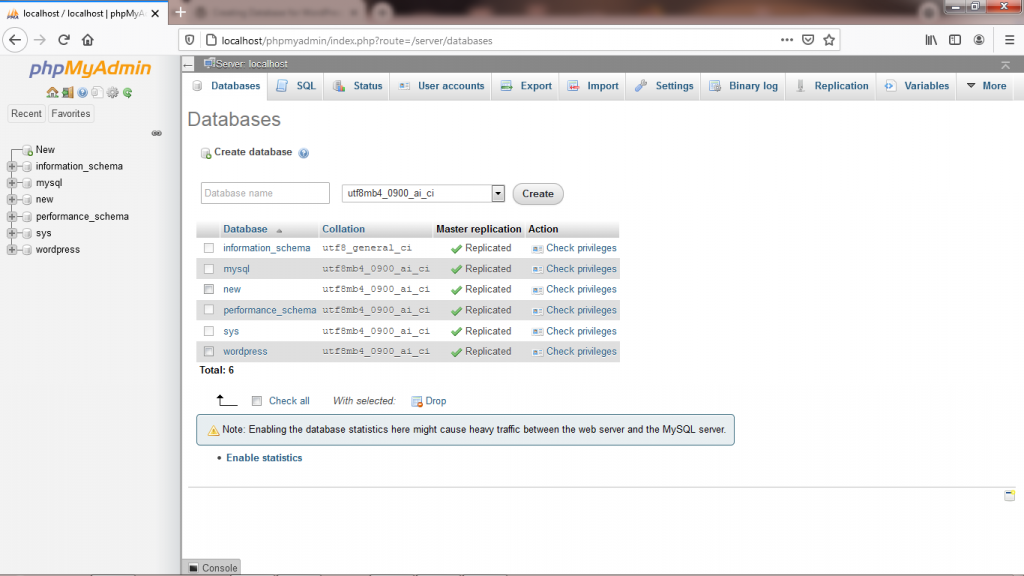Tick the checkbox for wordpress database
The width and height of the screenshot is (1024, 576).
(x=209, y=352)
